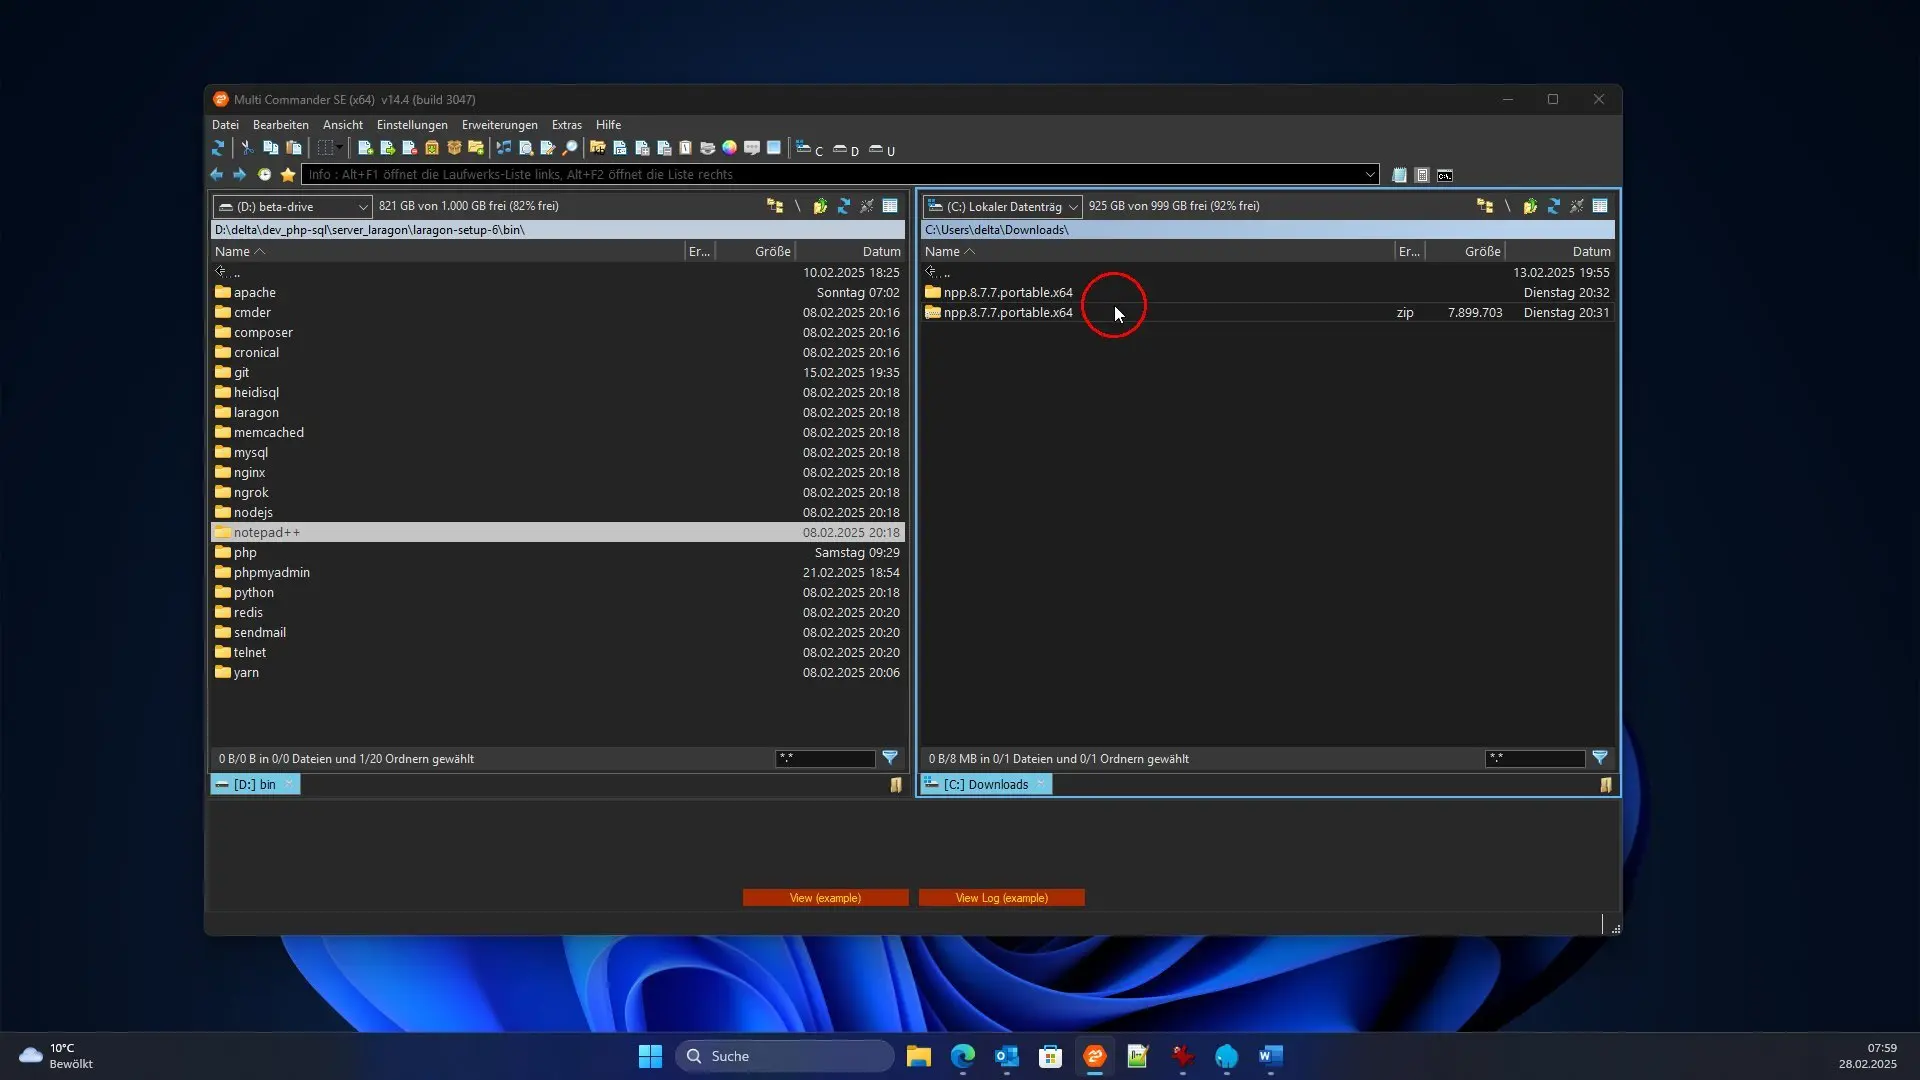Toggle view mode grid icon in right panel
This screenshot has width=1920, height=1080.
[x=1600, y=206]
